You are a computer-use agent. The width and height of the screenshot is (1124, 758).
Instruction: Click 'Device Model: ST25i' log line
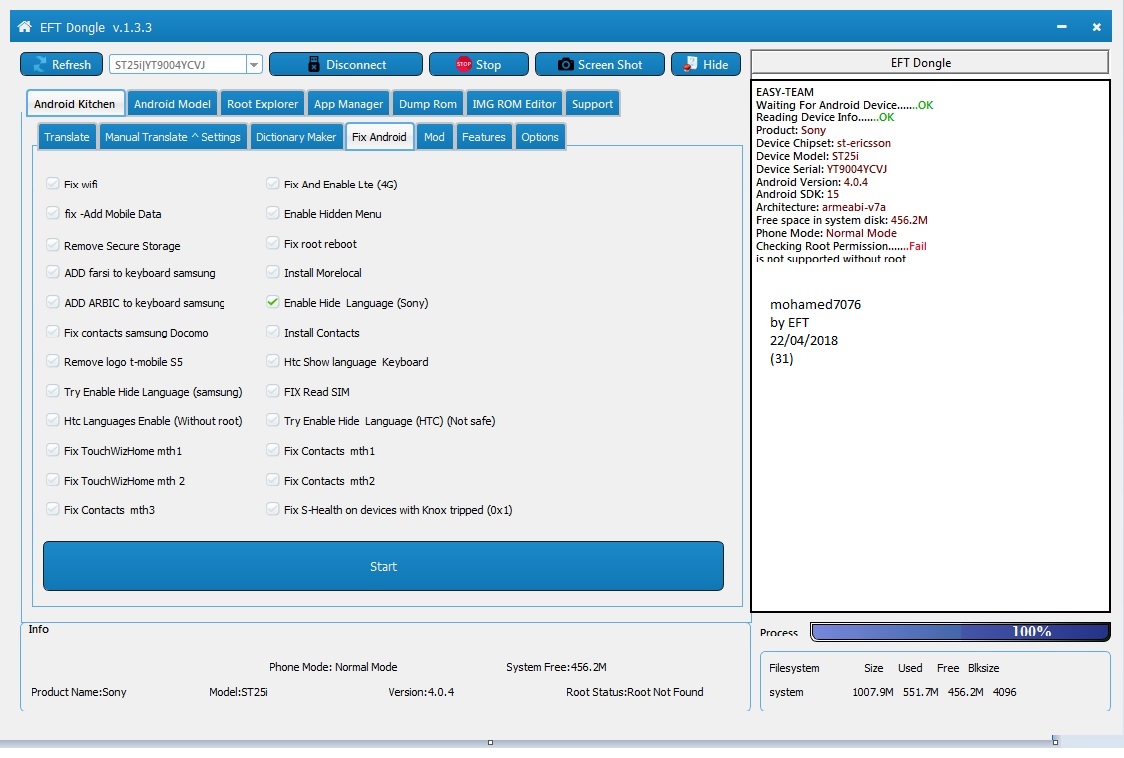(x=807, y=156)
